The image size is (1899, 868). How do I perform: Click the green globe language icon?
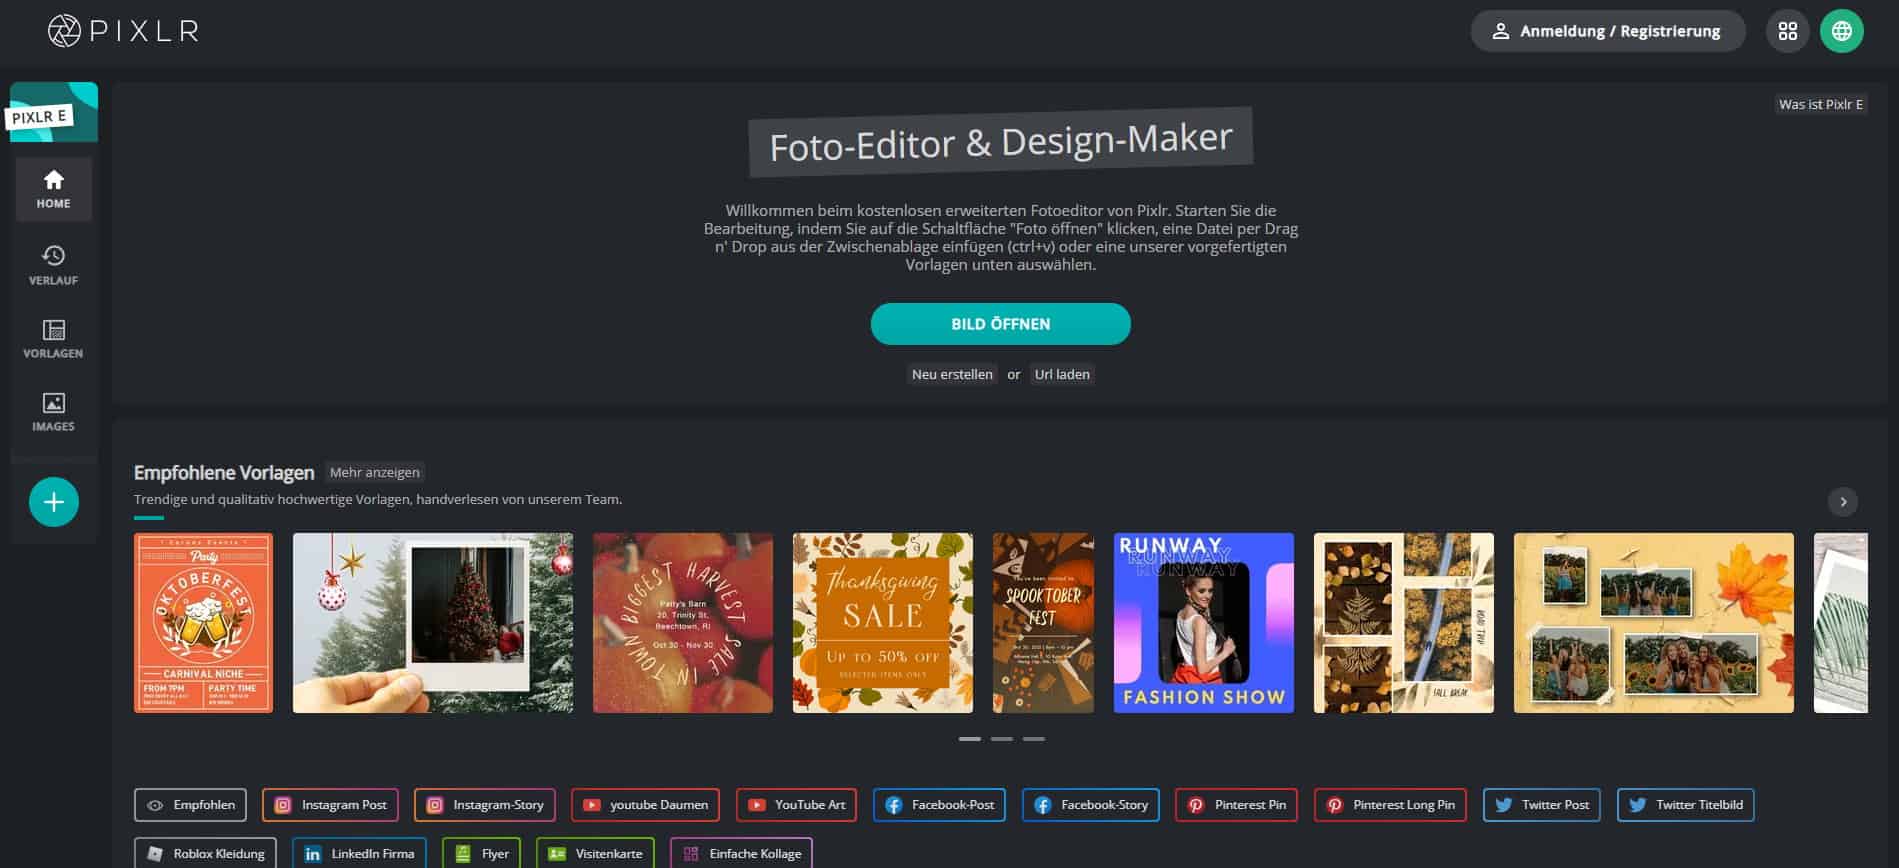1841,31
